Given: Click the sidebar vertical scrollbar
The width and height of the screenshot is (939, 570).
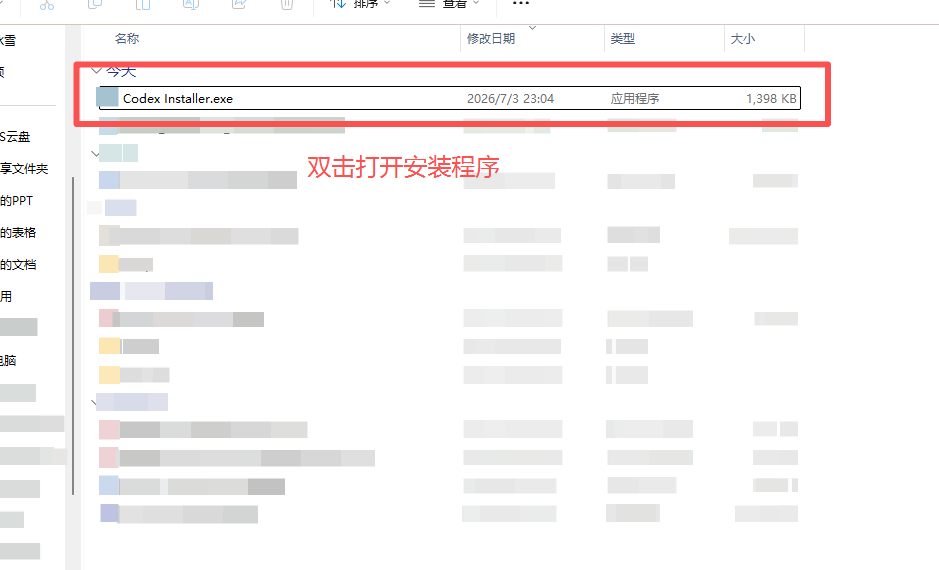Looking at the screenshot, I should tap(73, 335).
